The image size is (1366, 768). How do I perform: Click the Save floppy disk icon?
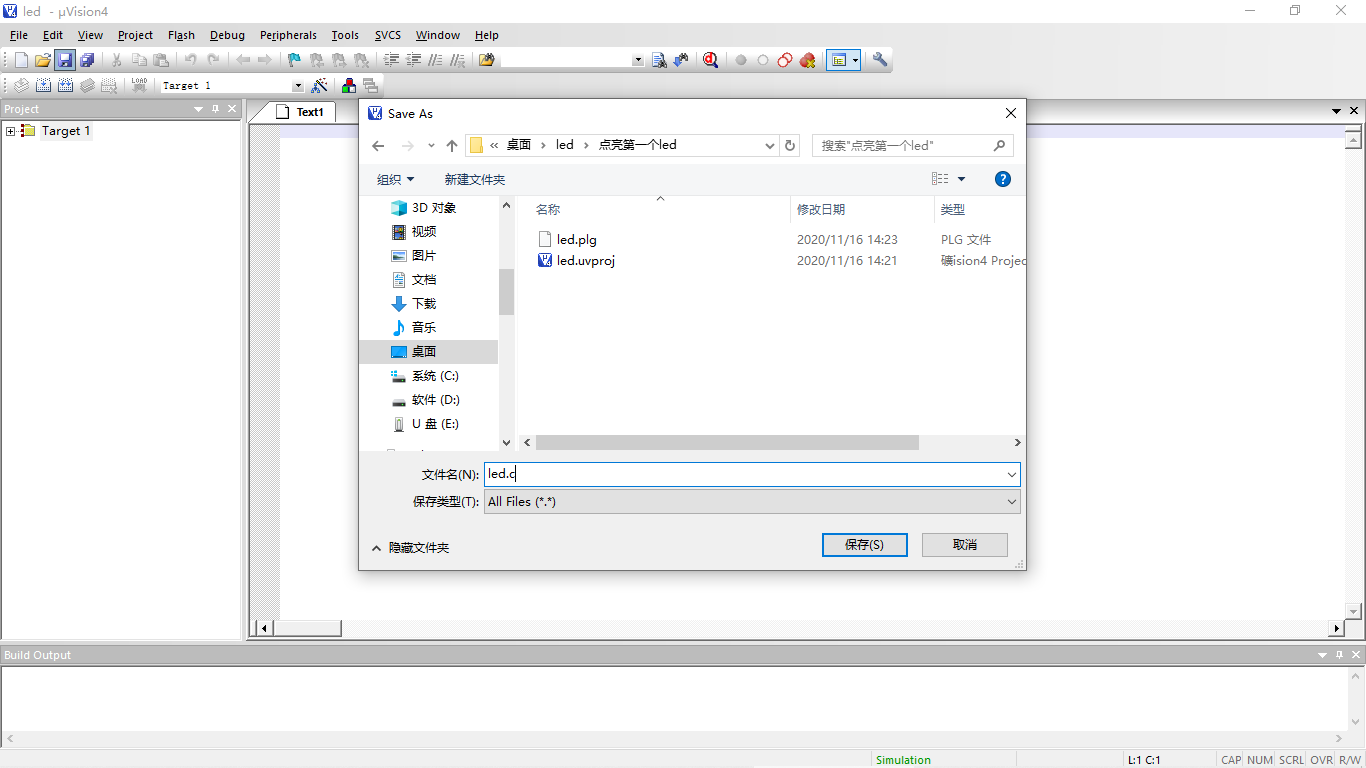point(65,60)
